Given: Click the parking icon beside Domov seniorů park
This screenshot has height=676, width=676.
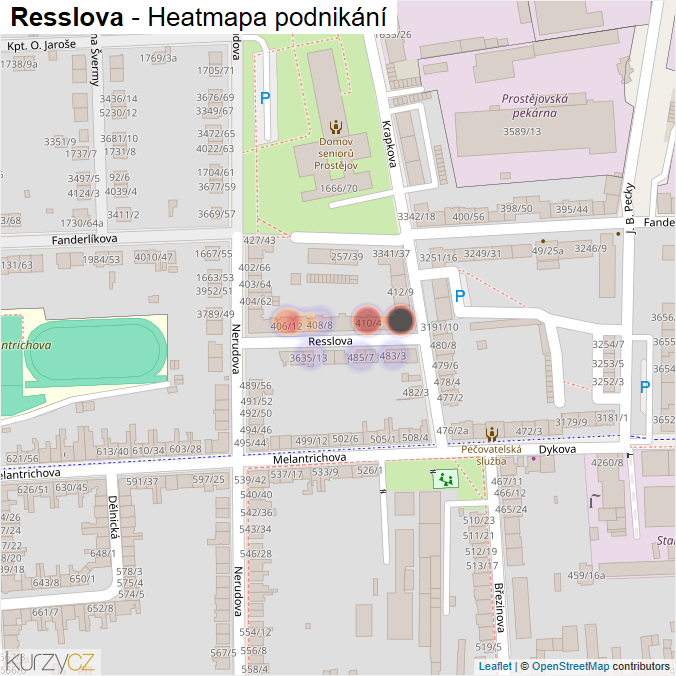Looking at the screenshot, I should pyautogui.click(x=265, y=98).
